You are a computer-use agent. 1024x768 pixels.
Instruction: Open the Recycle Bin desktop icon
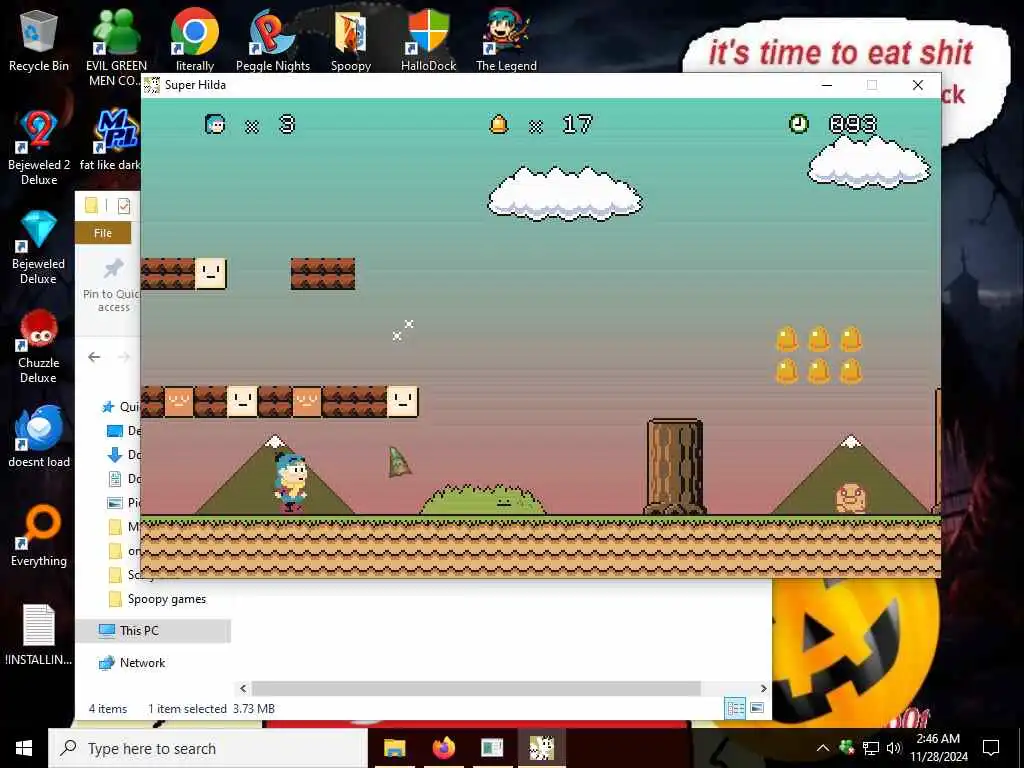click(39, 41)
